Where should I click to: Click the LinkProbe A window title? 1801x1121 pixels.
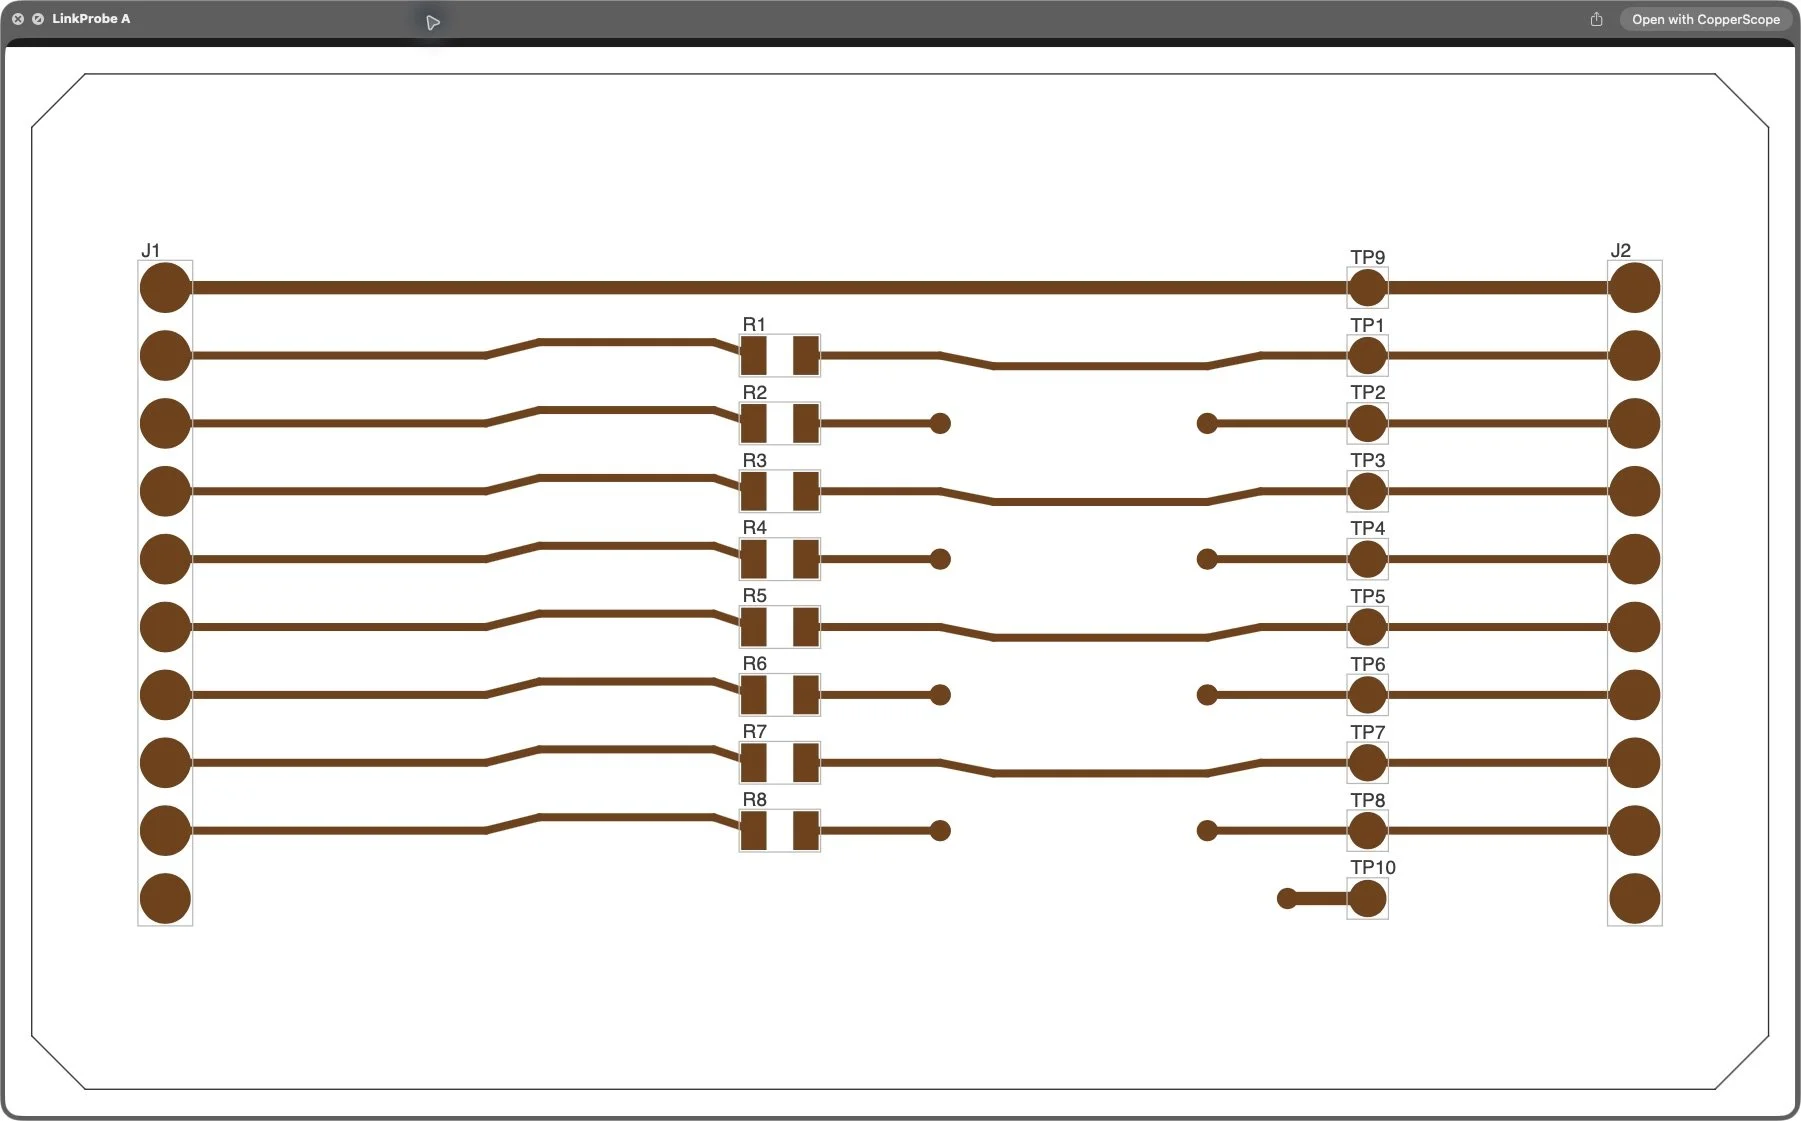click(x=91, y=19)
